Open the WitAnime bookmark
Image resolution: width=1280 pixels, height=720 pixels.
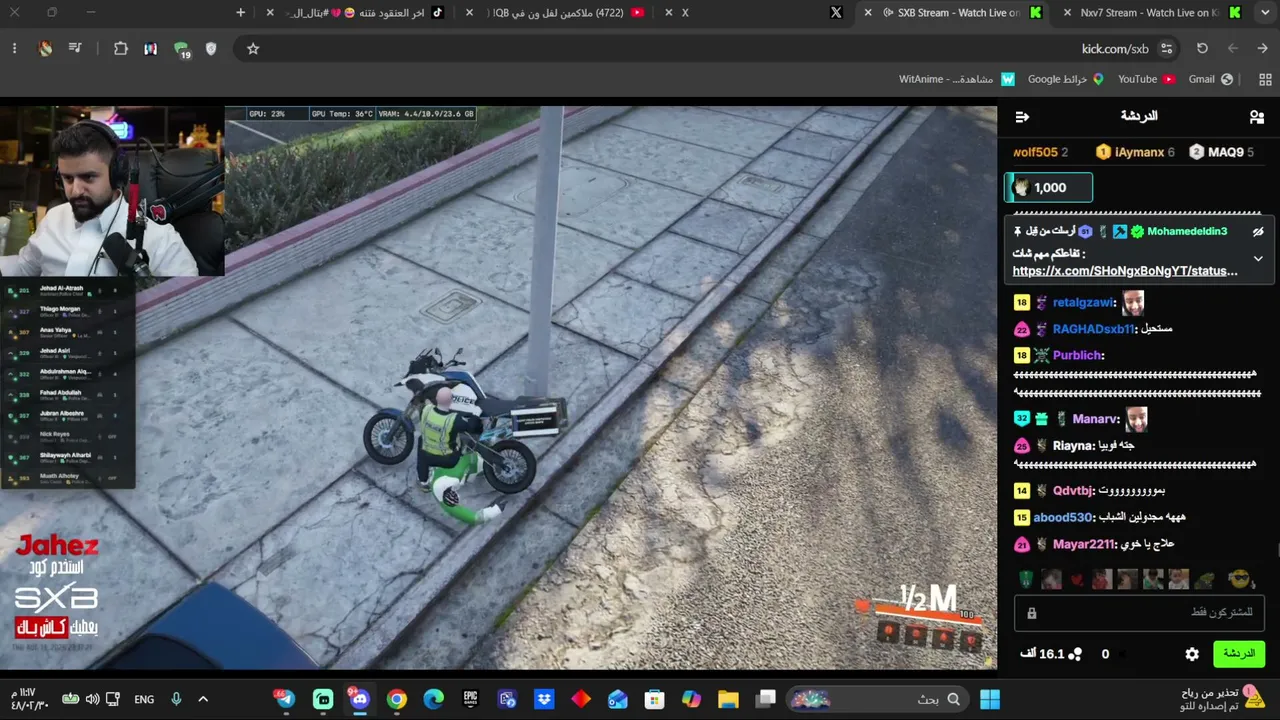click(x=957, y=79)
